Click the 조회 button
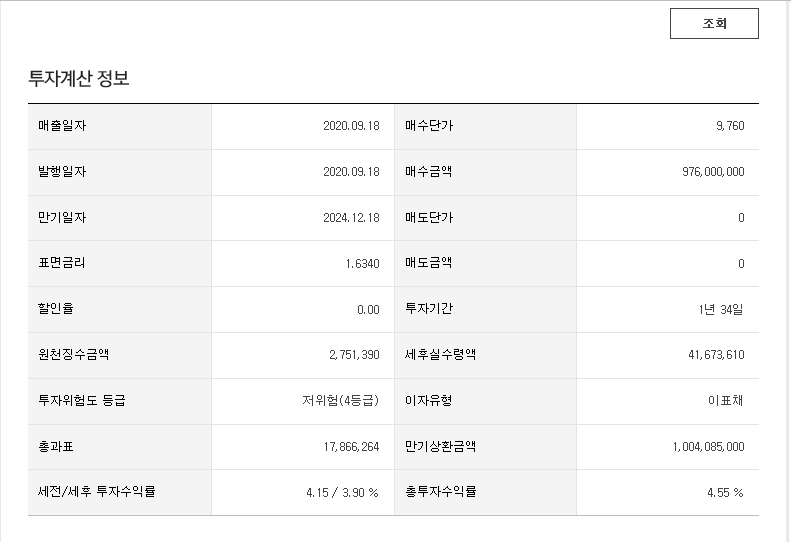The width and height of the screenshot is (791, 542). 714,23
